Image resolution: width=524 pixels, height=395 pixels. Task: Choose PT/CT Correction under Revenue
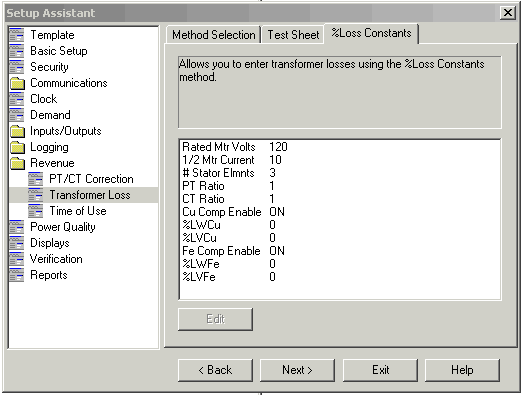pyautogui.click(x=91, y=179)
